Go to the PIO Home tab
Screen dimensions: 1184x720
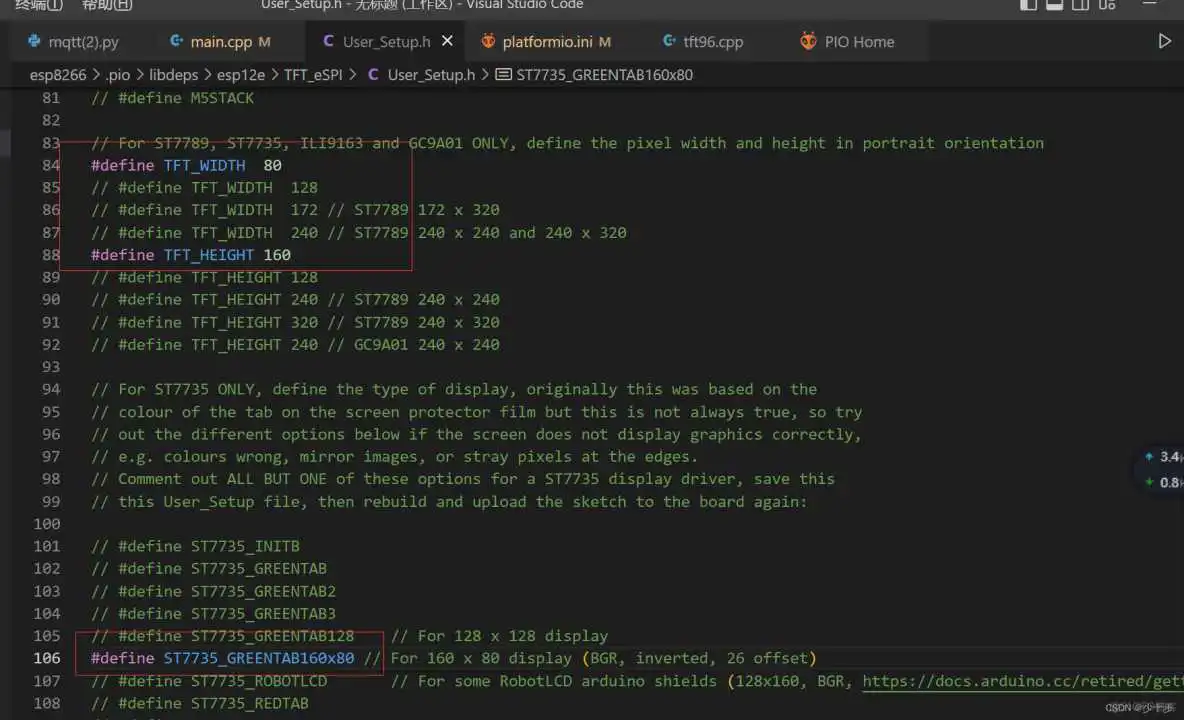coord(847,42)
